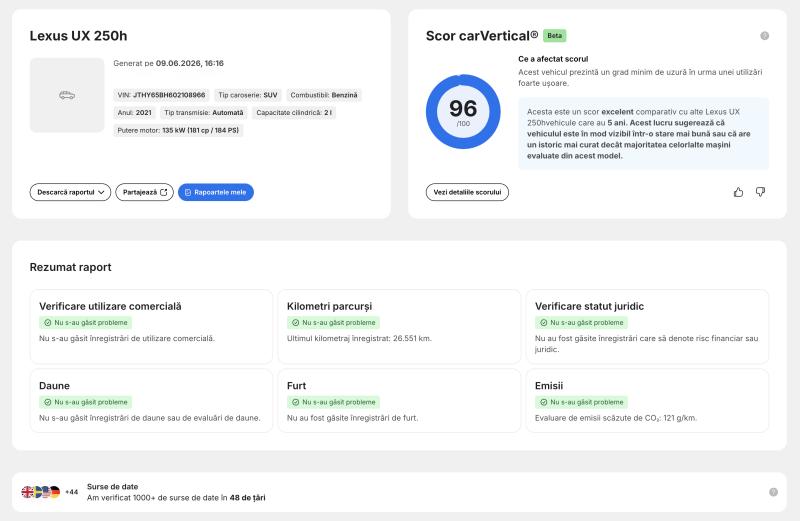Open the Descarcă raportul dropdown

[x=70, y=192]
